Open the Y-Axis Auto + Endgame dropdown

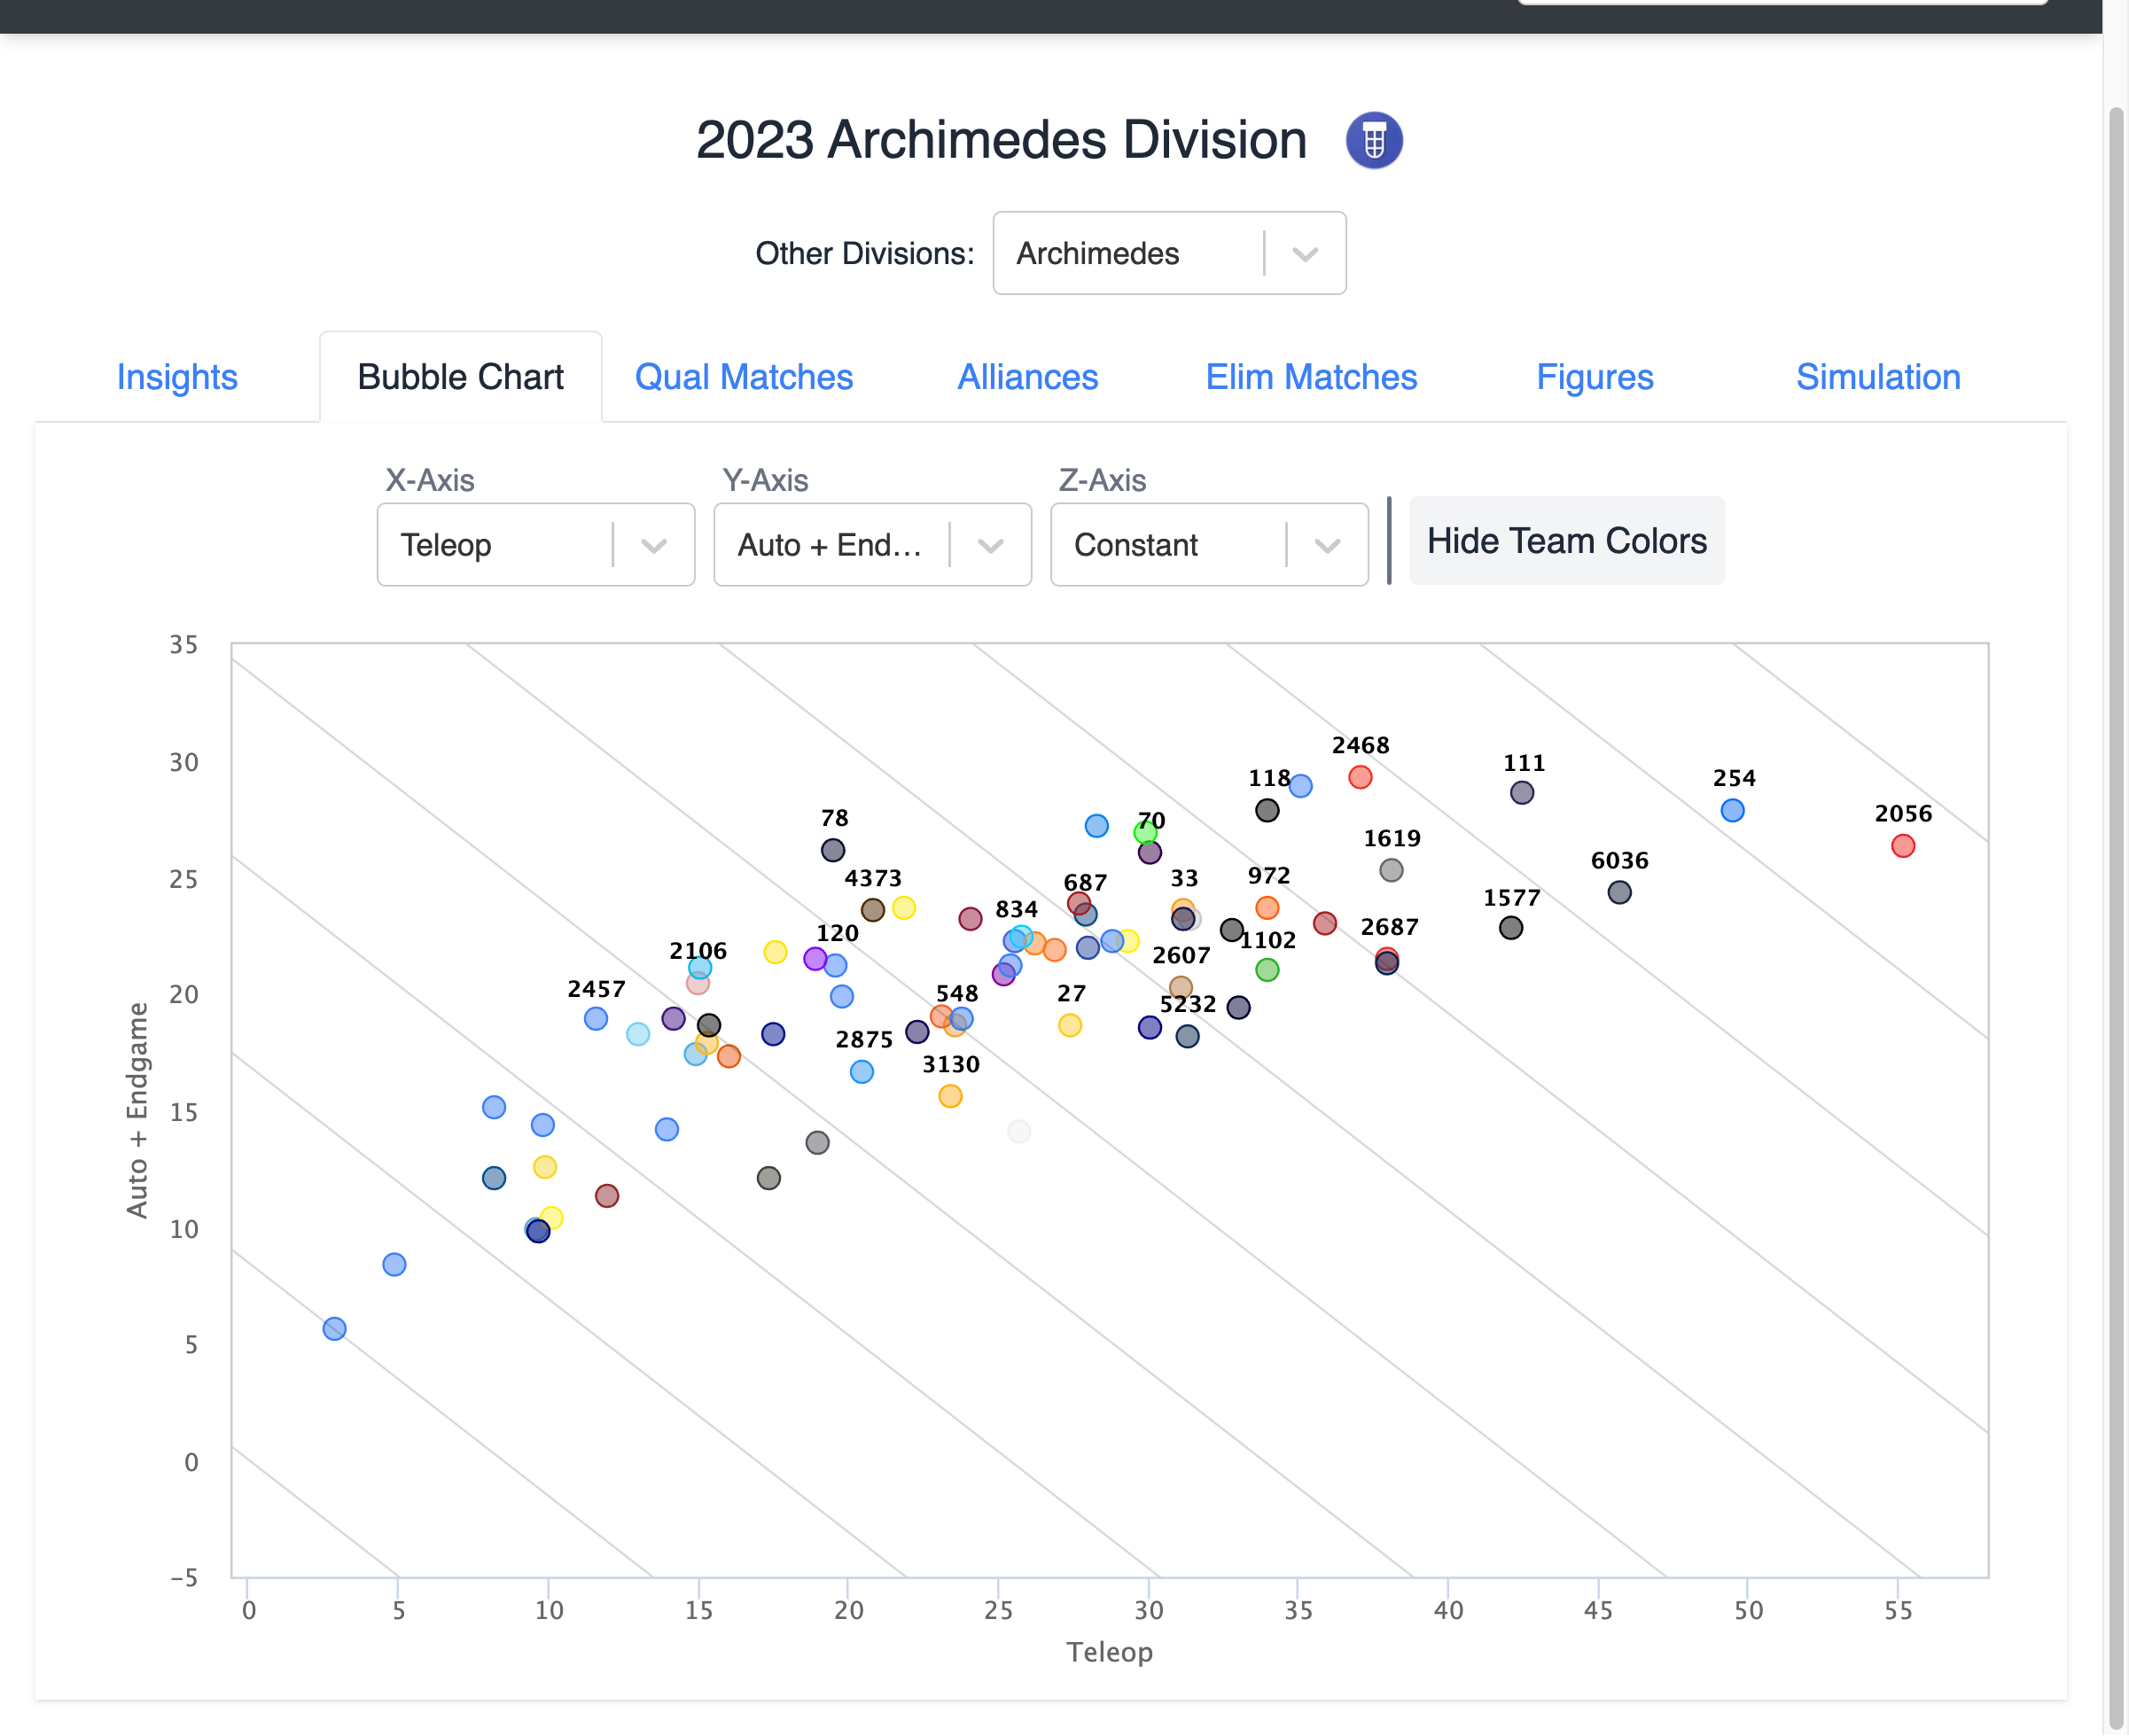click(x=872, y=545)
